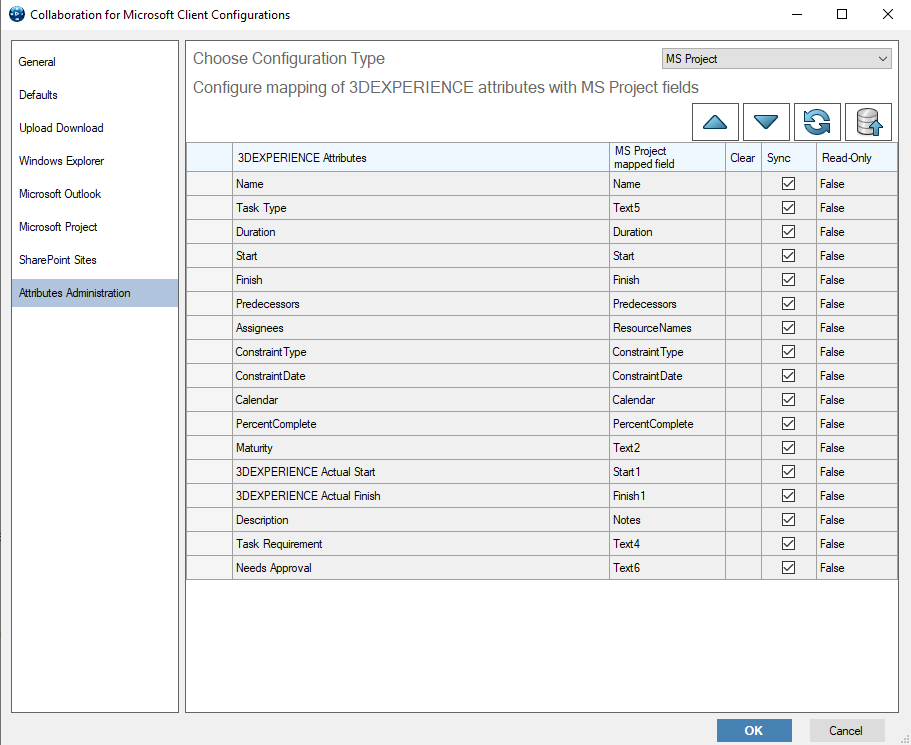Open the Microsoft Project page

[95, 227]
